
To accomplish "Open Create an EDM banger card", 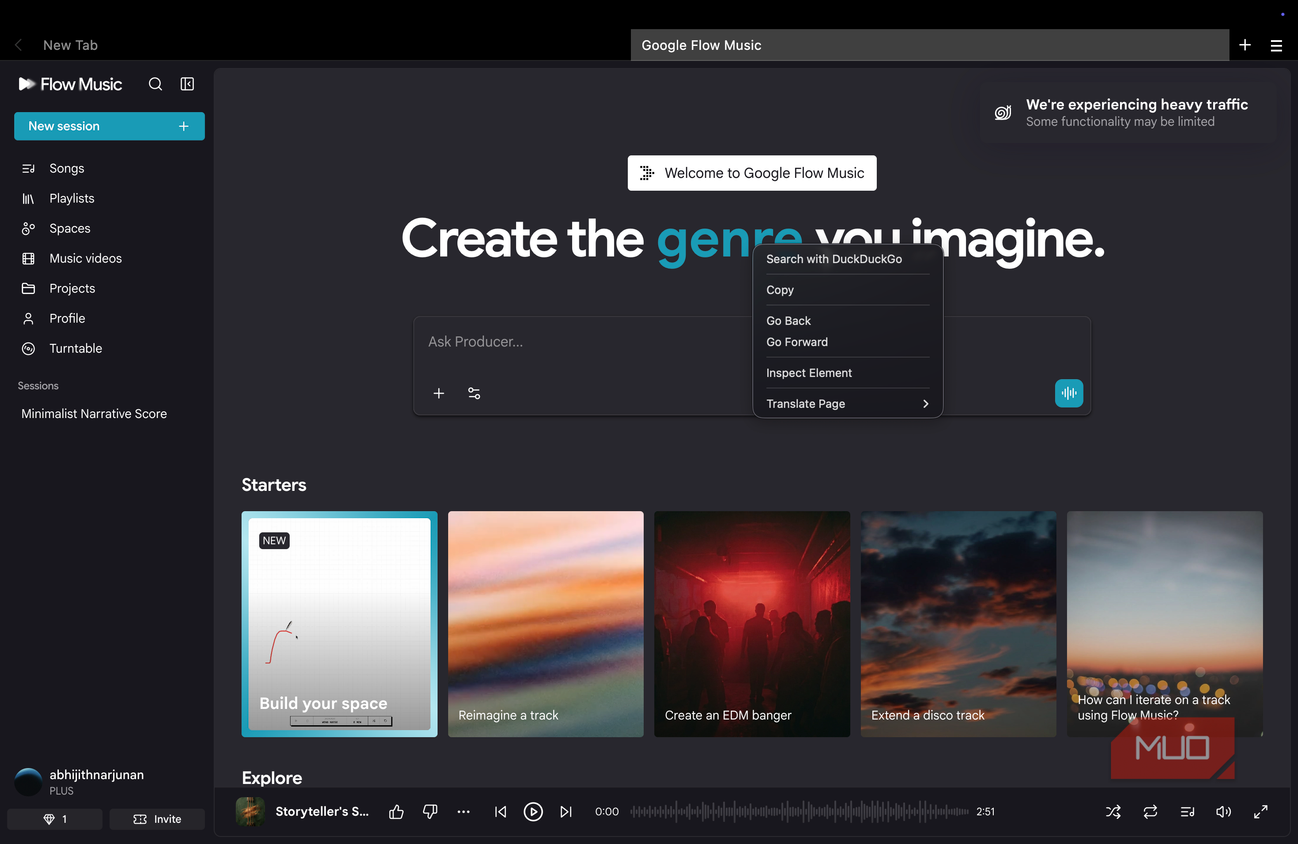I will pos(752,624).
